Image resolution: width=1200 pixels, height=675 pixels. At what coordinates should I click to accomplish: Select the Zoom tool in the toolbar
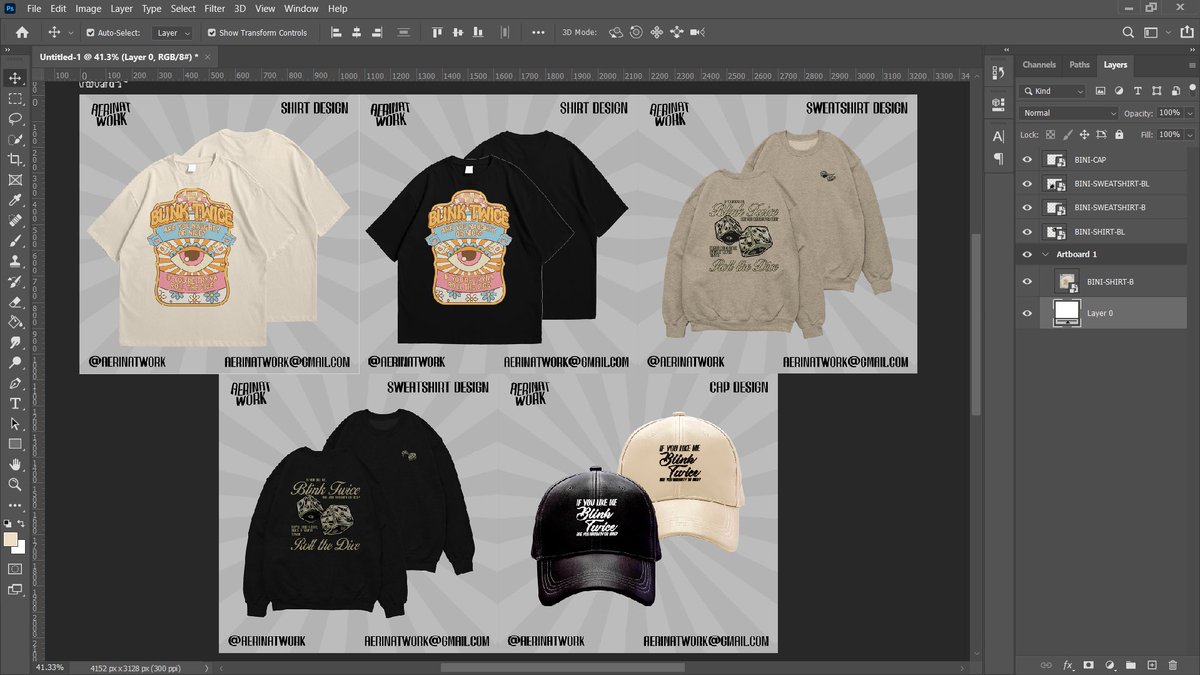tap(15, 484)
